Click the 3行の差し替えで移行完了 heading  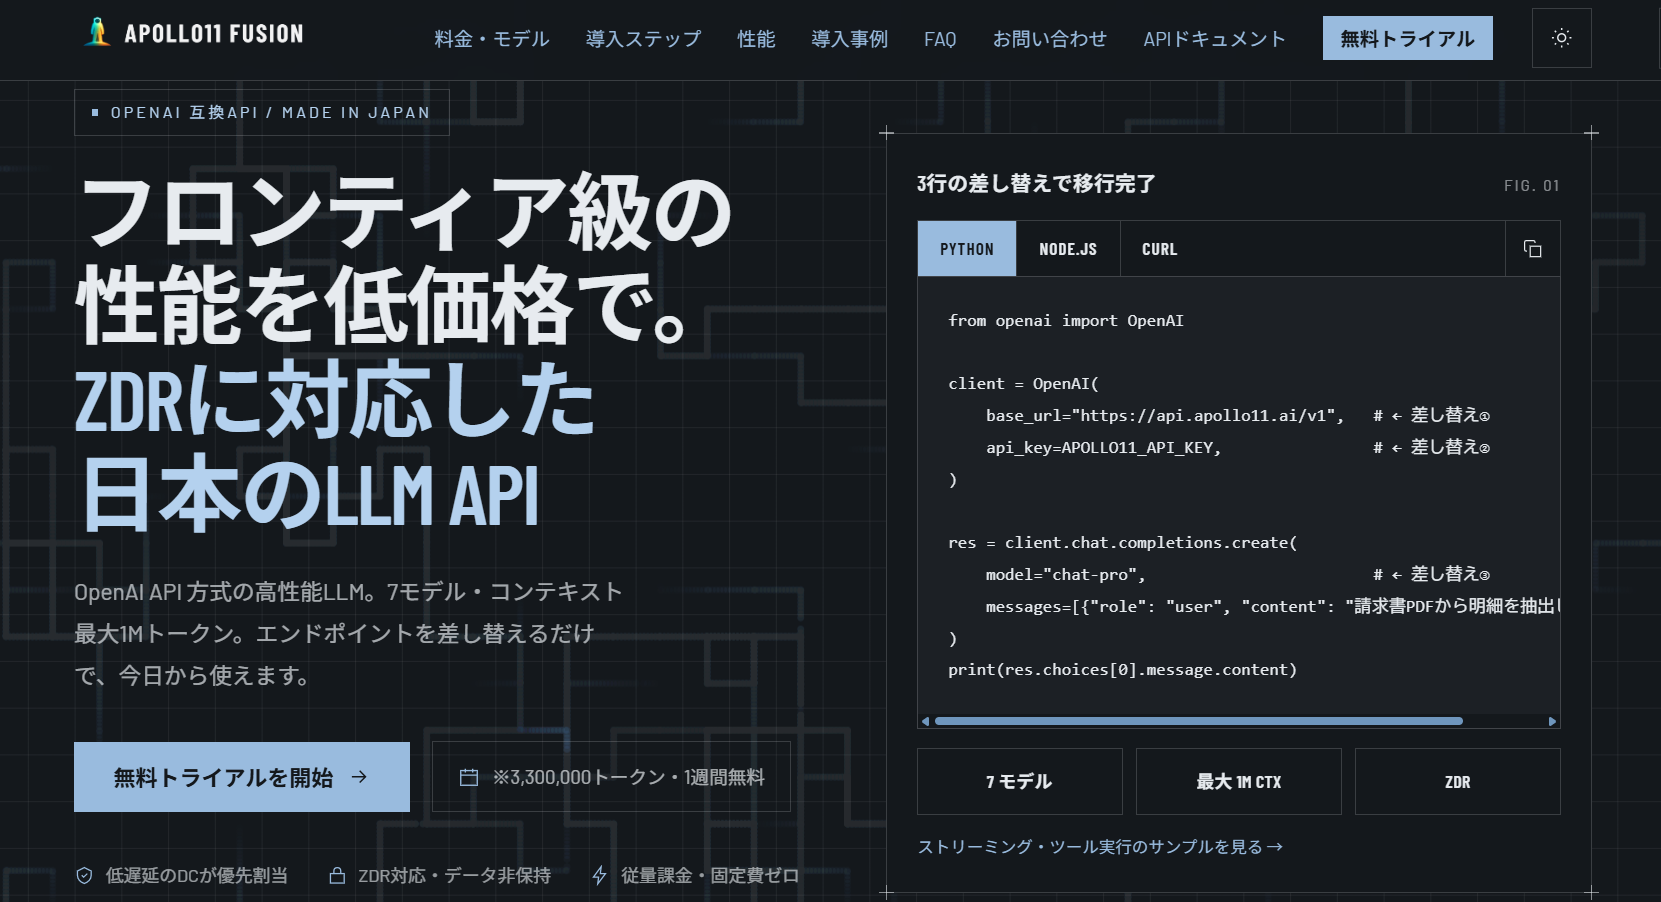click(1036, 184)
